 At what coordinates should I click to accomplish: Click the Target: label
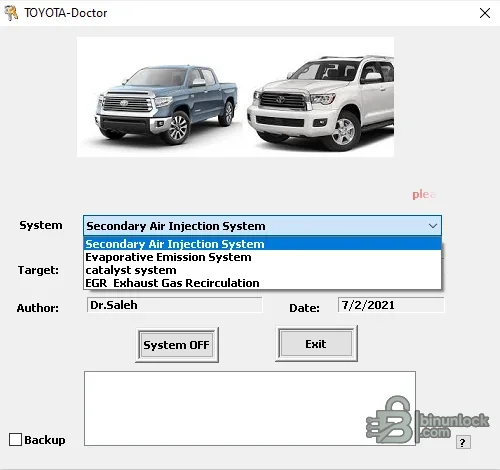(38, 270)
